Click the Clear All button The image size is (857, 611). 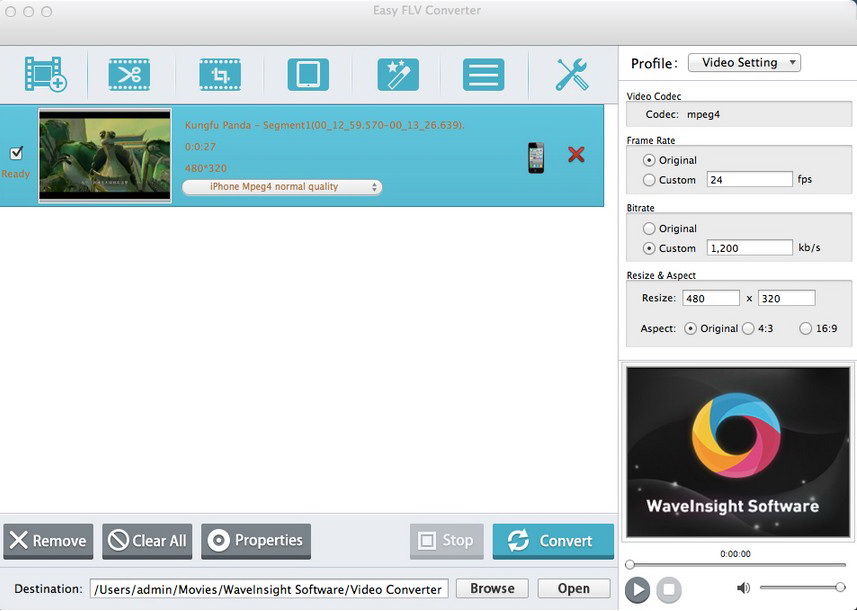[147, 541]
